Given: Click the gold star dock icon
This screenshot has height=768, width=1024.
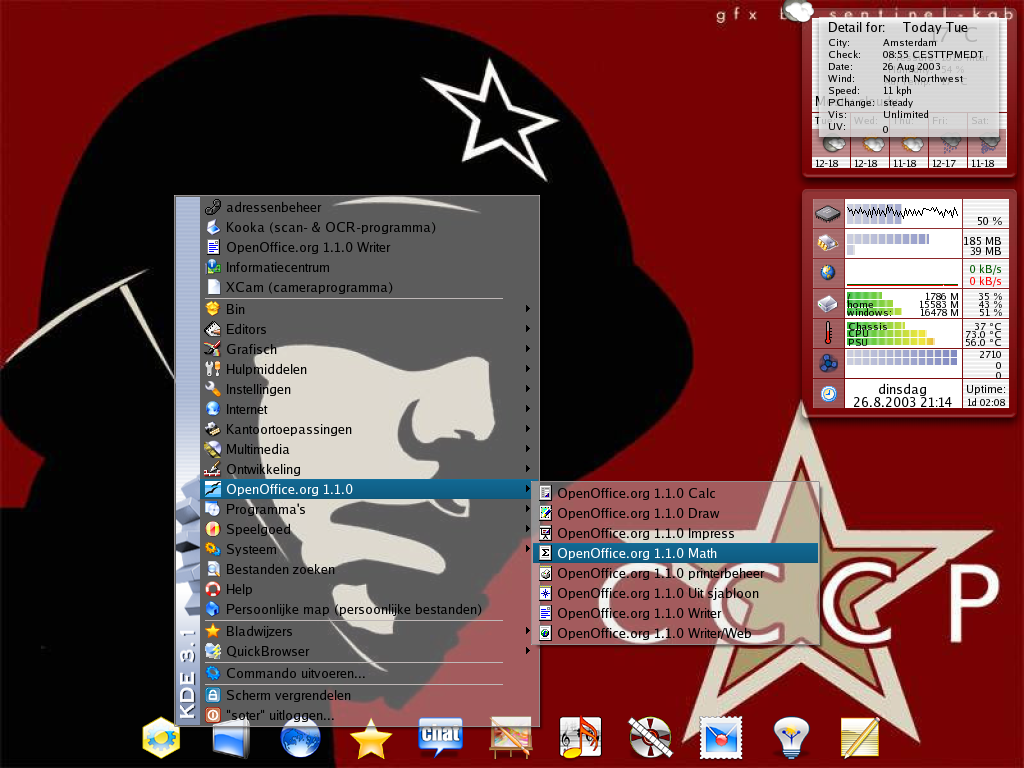Looking at the screenshot, I should point(371,739).
